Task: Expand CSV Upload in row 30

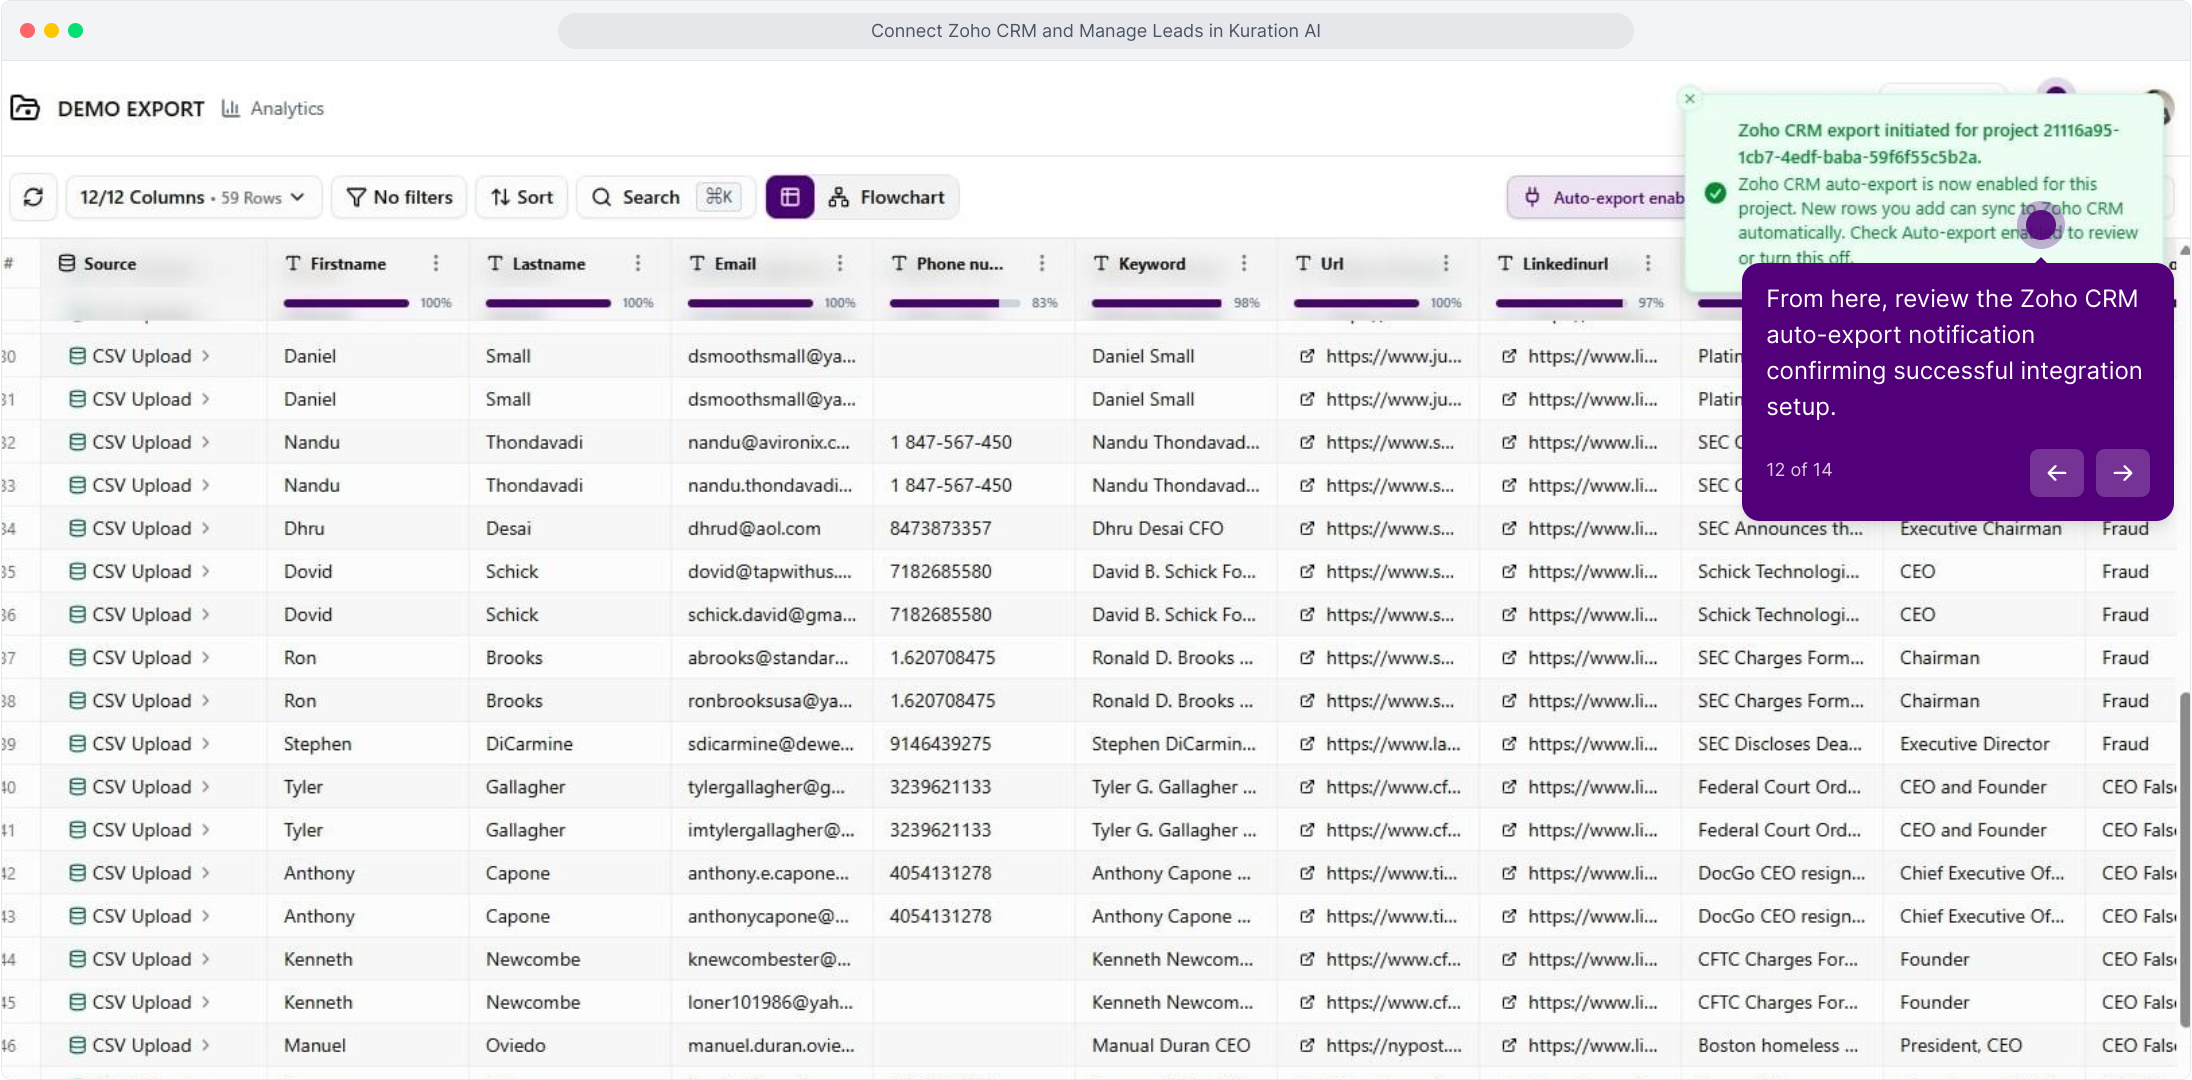Action: coord(205,356)
